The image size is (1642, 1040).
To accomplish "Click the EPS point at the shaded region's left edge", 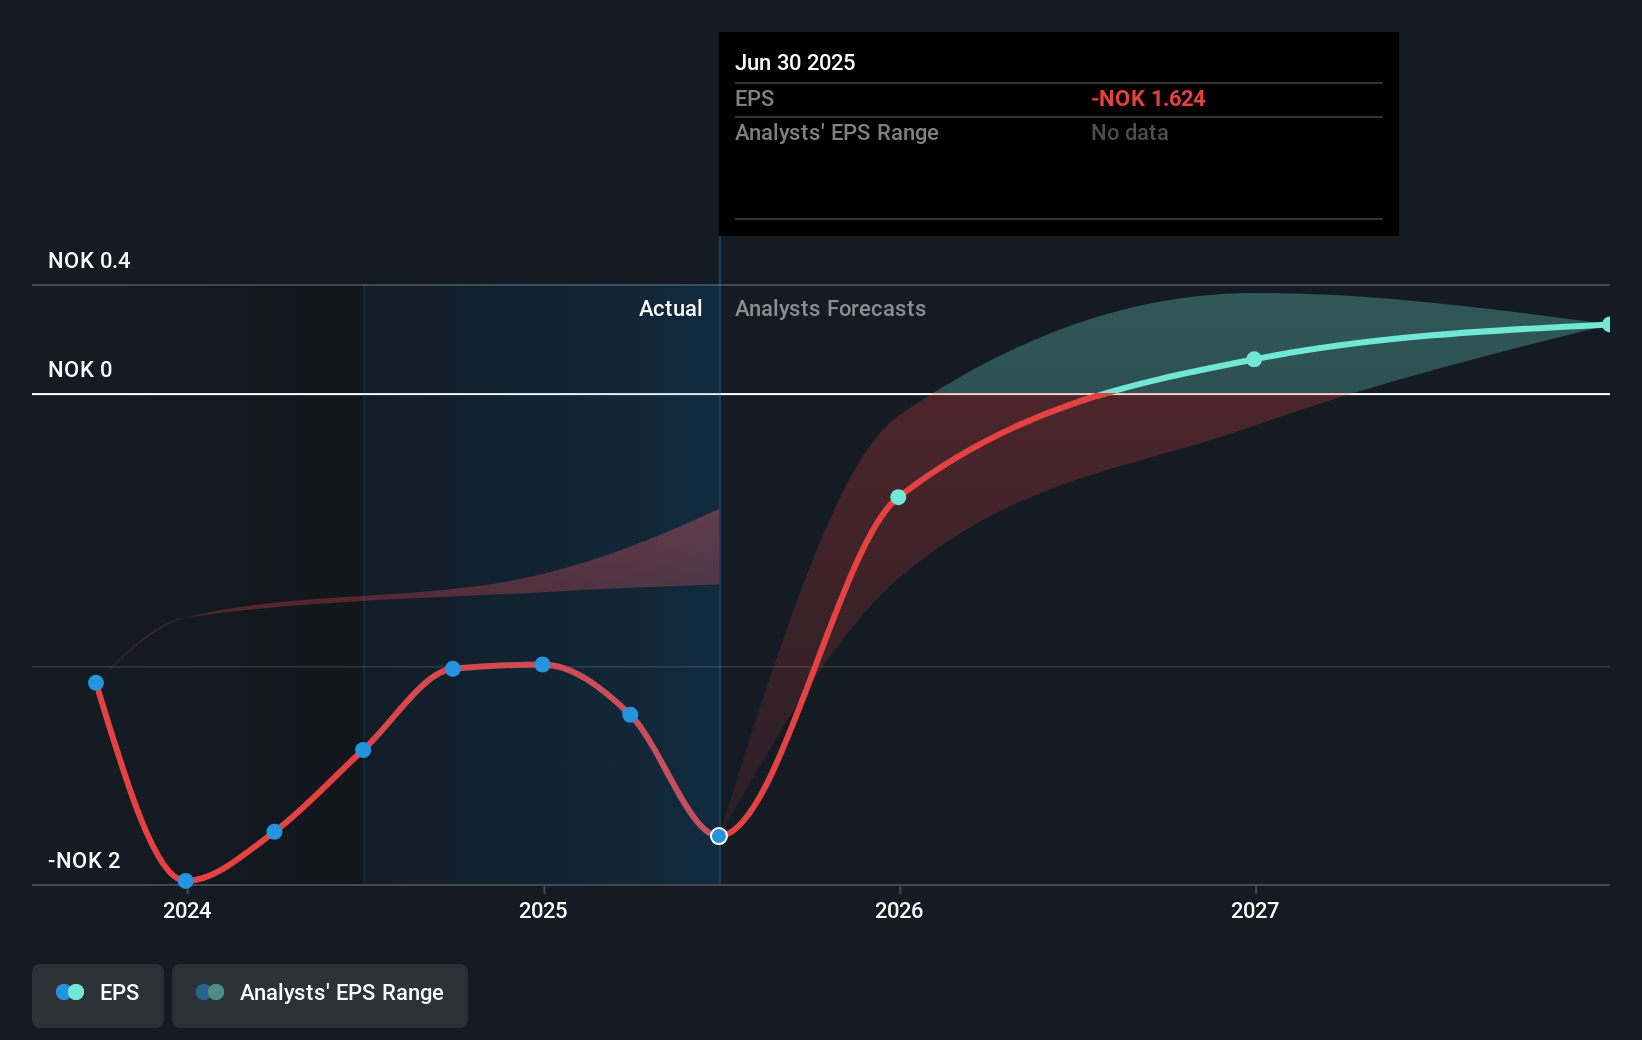I will pyautogui.click(x=363, y=750).
